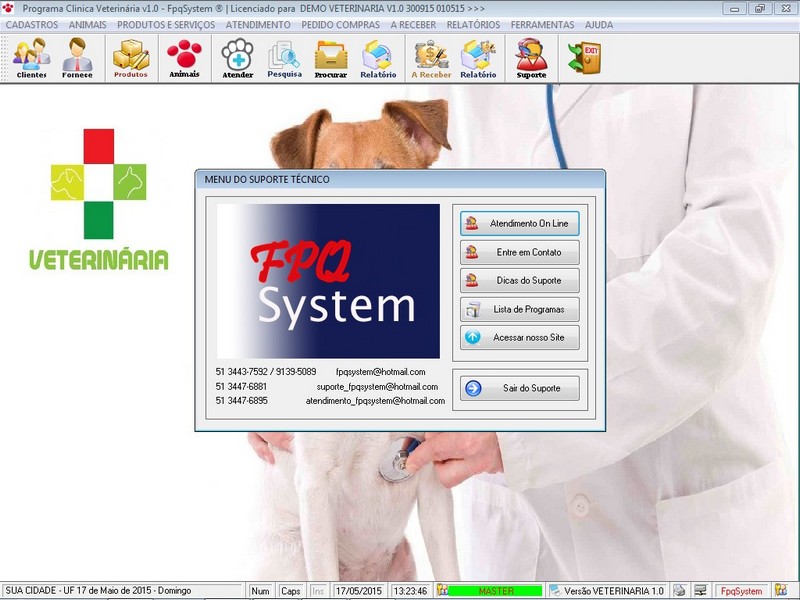Restore down the main application window
This screenshot has height=600, width=800.
(759, 8)
